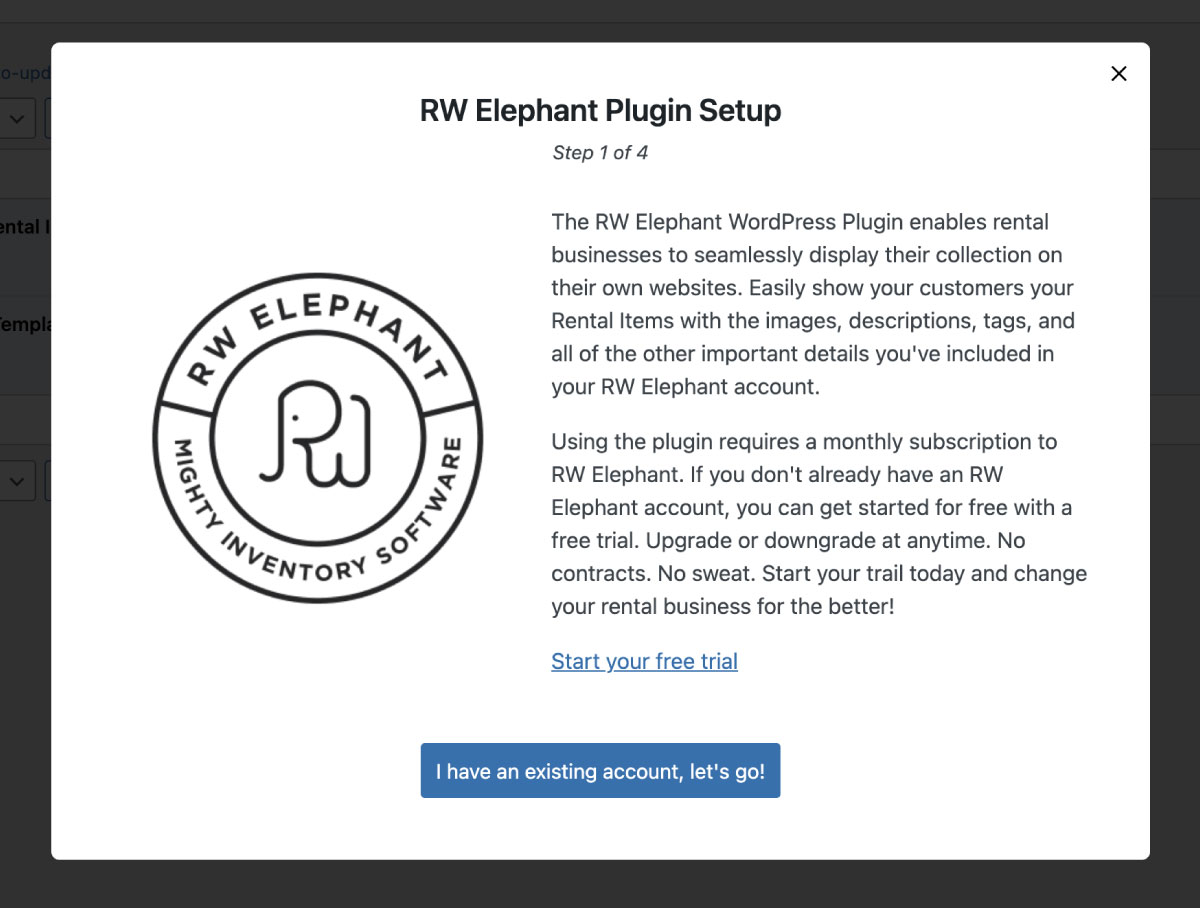Open the Start your free trial link

pyautogui.click(x=644, y=661)
